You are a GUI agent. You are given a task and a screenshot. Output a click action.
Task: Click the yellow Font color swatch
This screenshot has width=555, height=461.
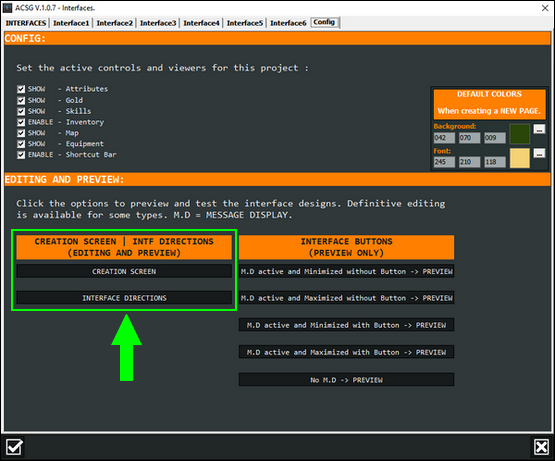click(519, 158)
